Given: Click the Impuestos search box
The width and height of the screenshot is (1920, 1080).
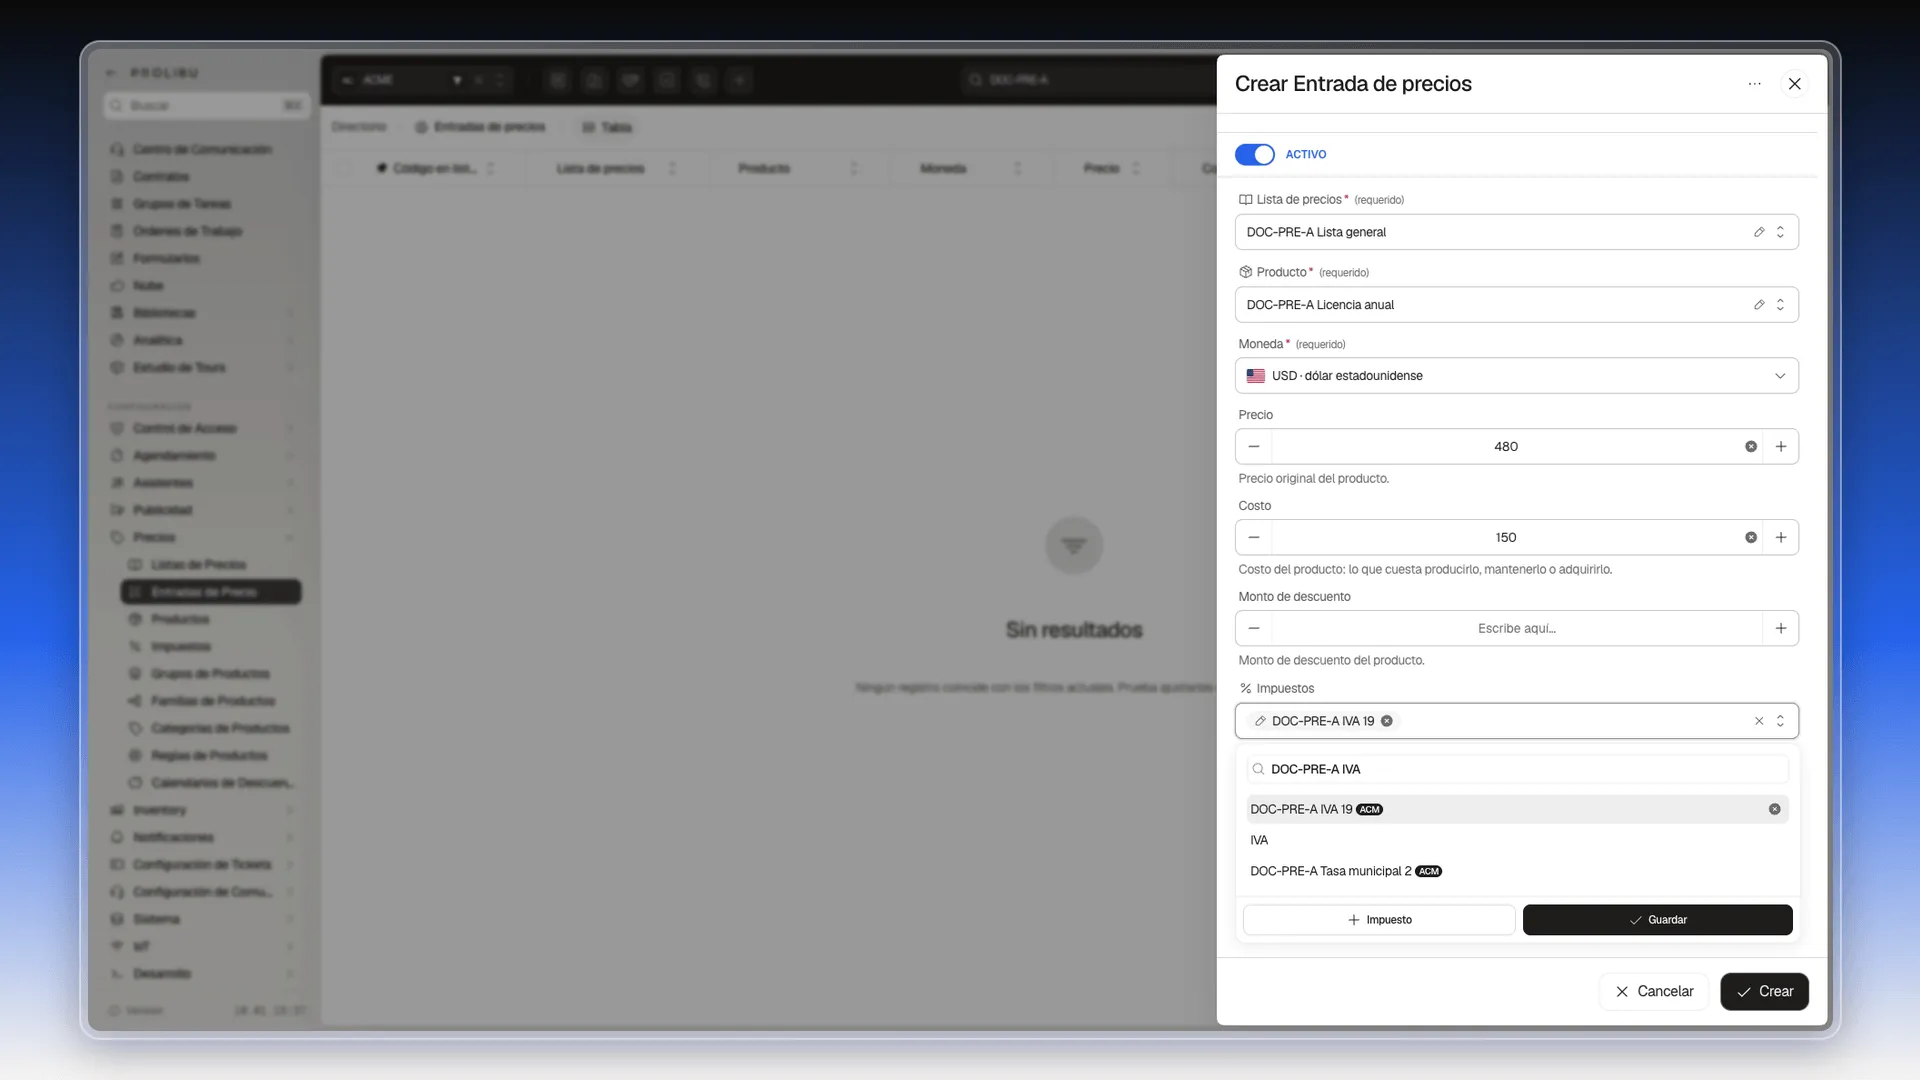Looking at the screenshot, I should [x=1517, y=769].
